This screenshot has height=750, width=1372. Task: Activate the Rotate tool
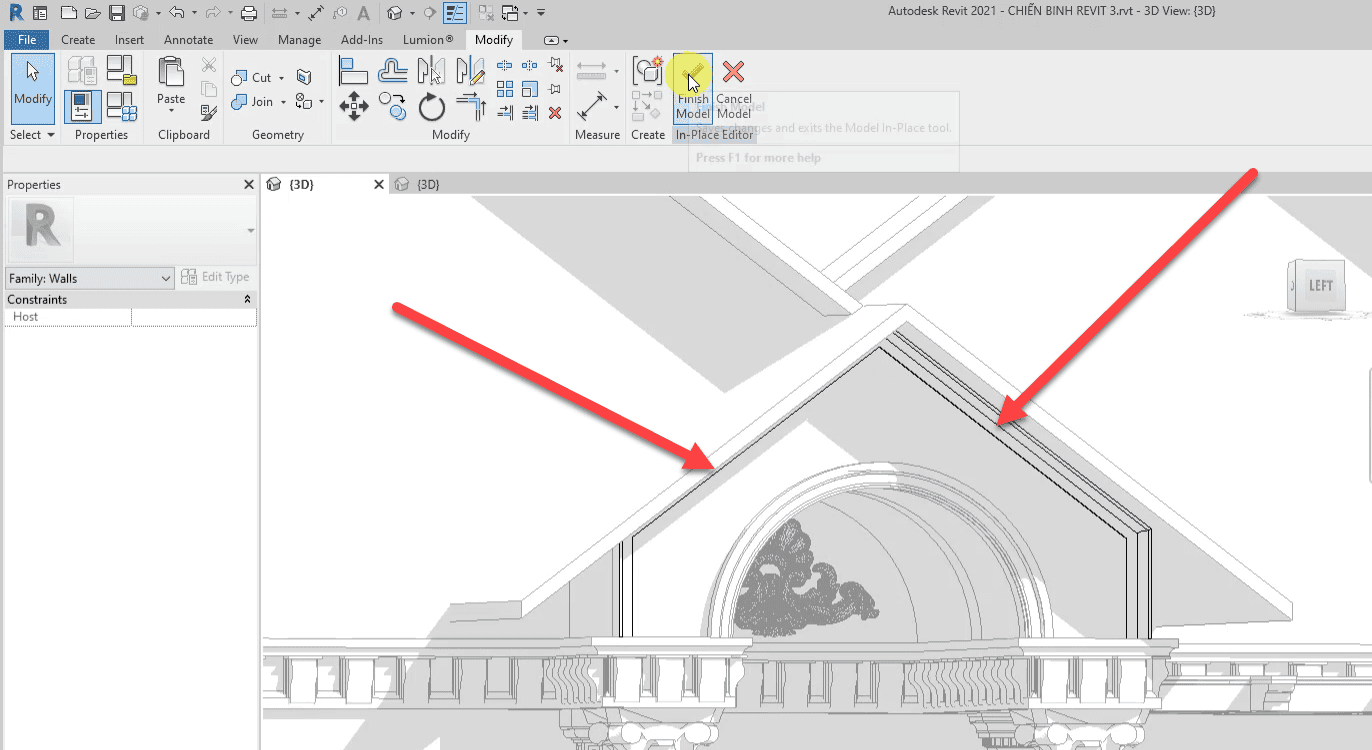(431, 106)
